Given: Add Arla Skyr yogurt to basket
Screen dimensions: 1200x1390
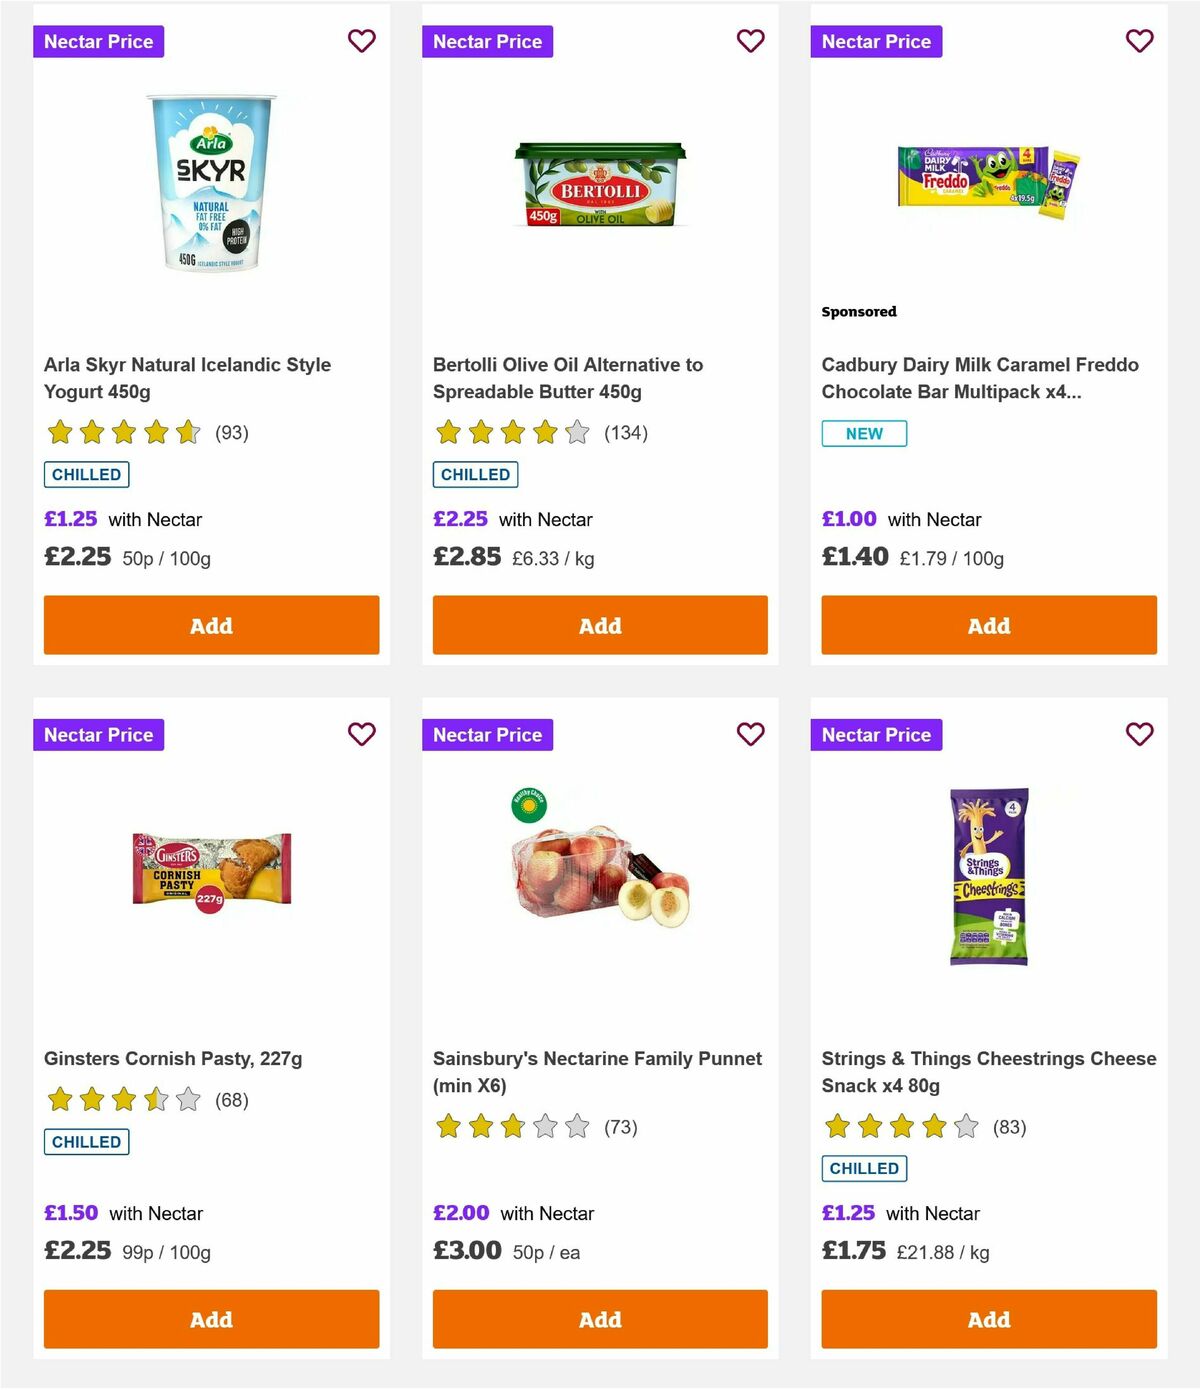Looking at the screenshot, I should [x=210, y=625].
